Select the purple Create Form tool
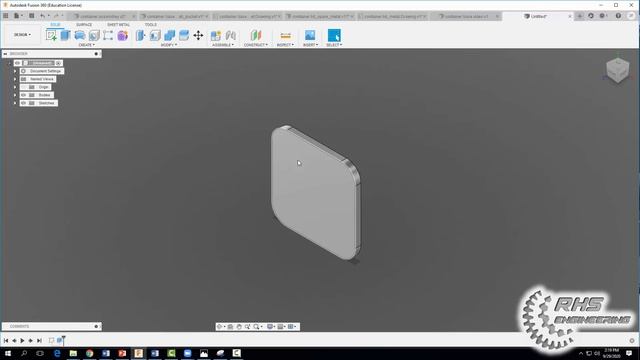Viewport: 640px width, 360px height. click(x=122, y=36)
